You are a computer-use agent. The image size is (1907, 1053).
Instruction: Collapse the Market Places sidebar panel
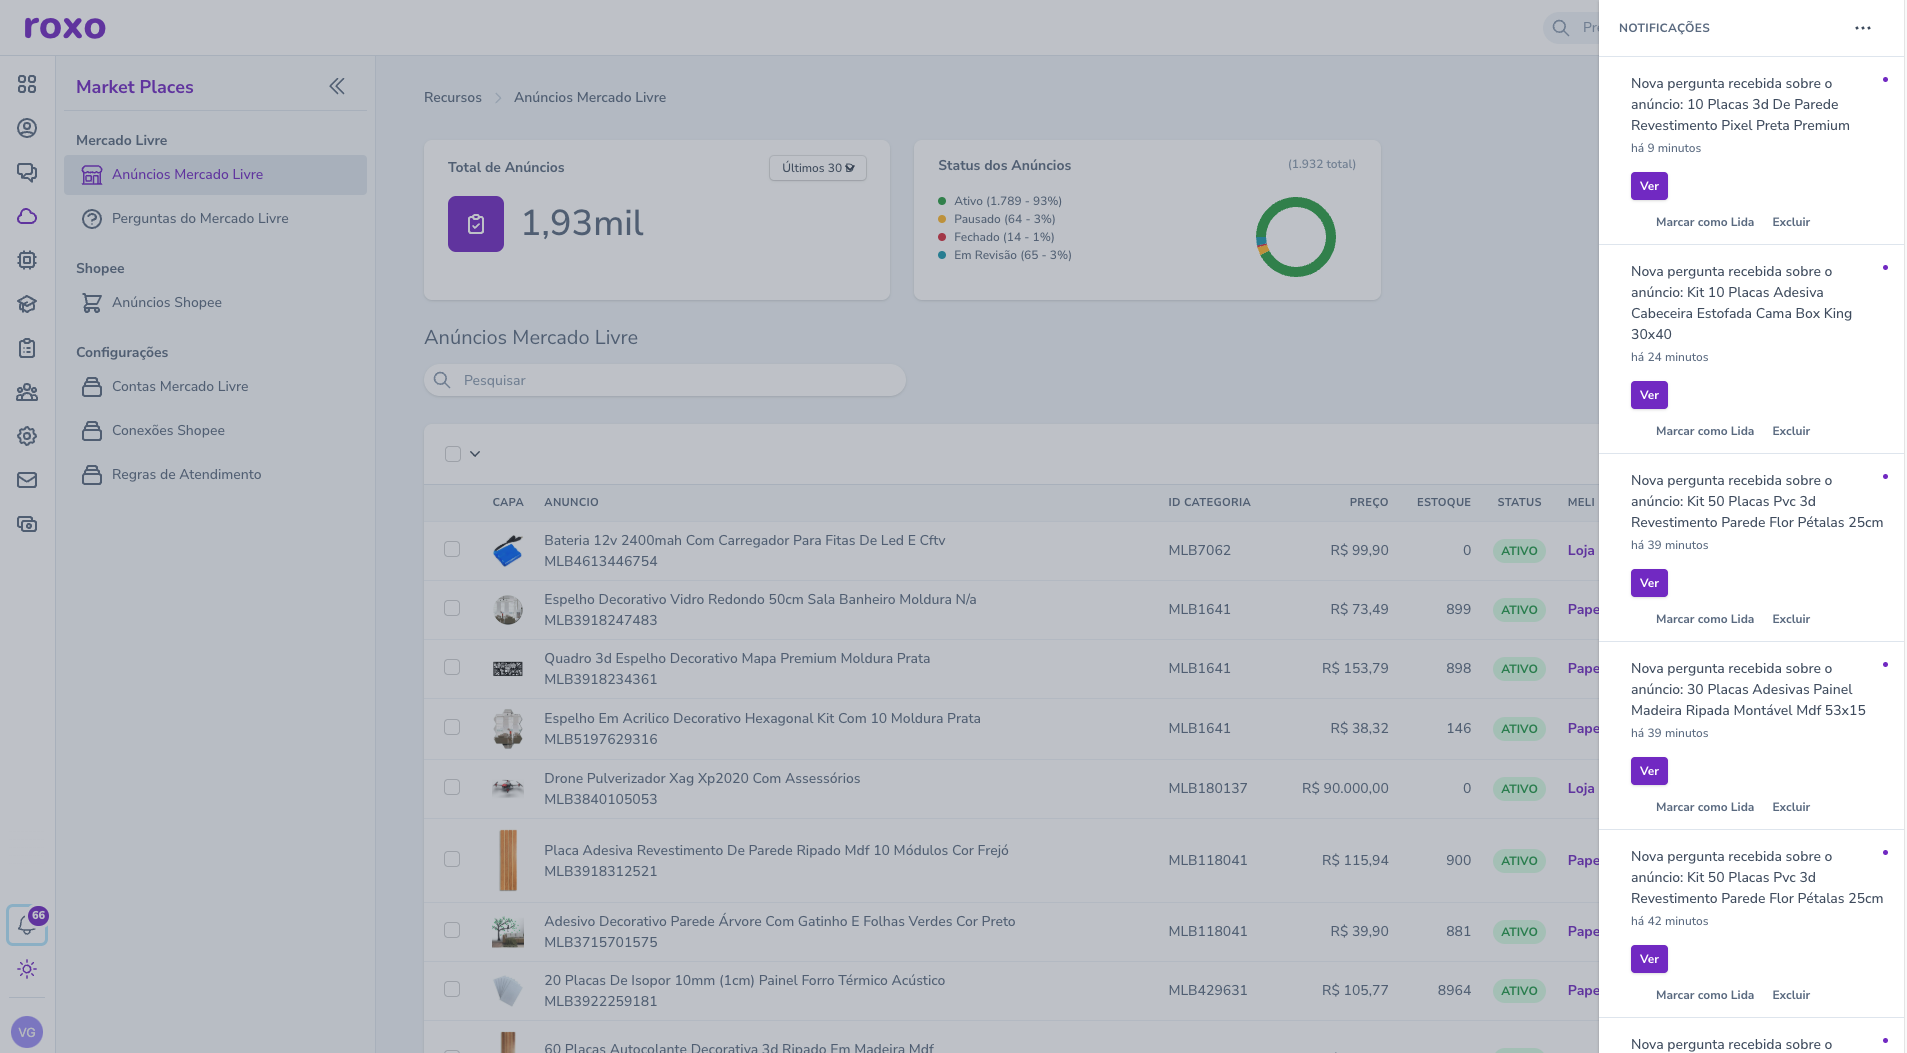point(337,86)
